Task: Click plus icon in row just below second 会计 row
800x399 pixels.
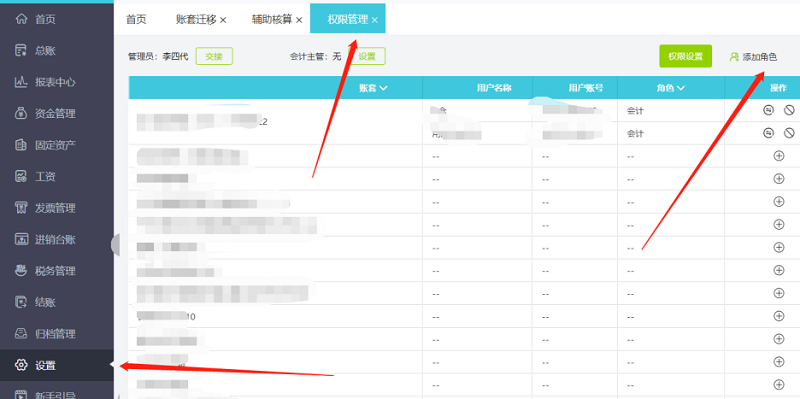Action: 779,156
